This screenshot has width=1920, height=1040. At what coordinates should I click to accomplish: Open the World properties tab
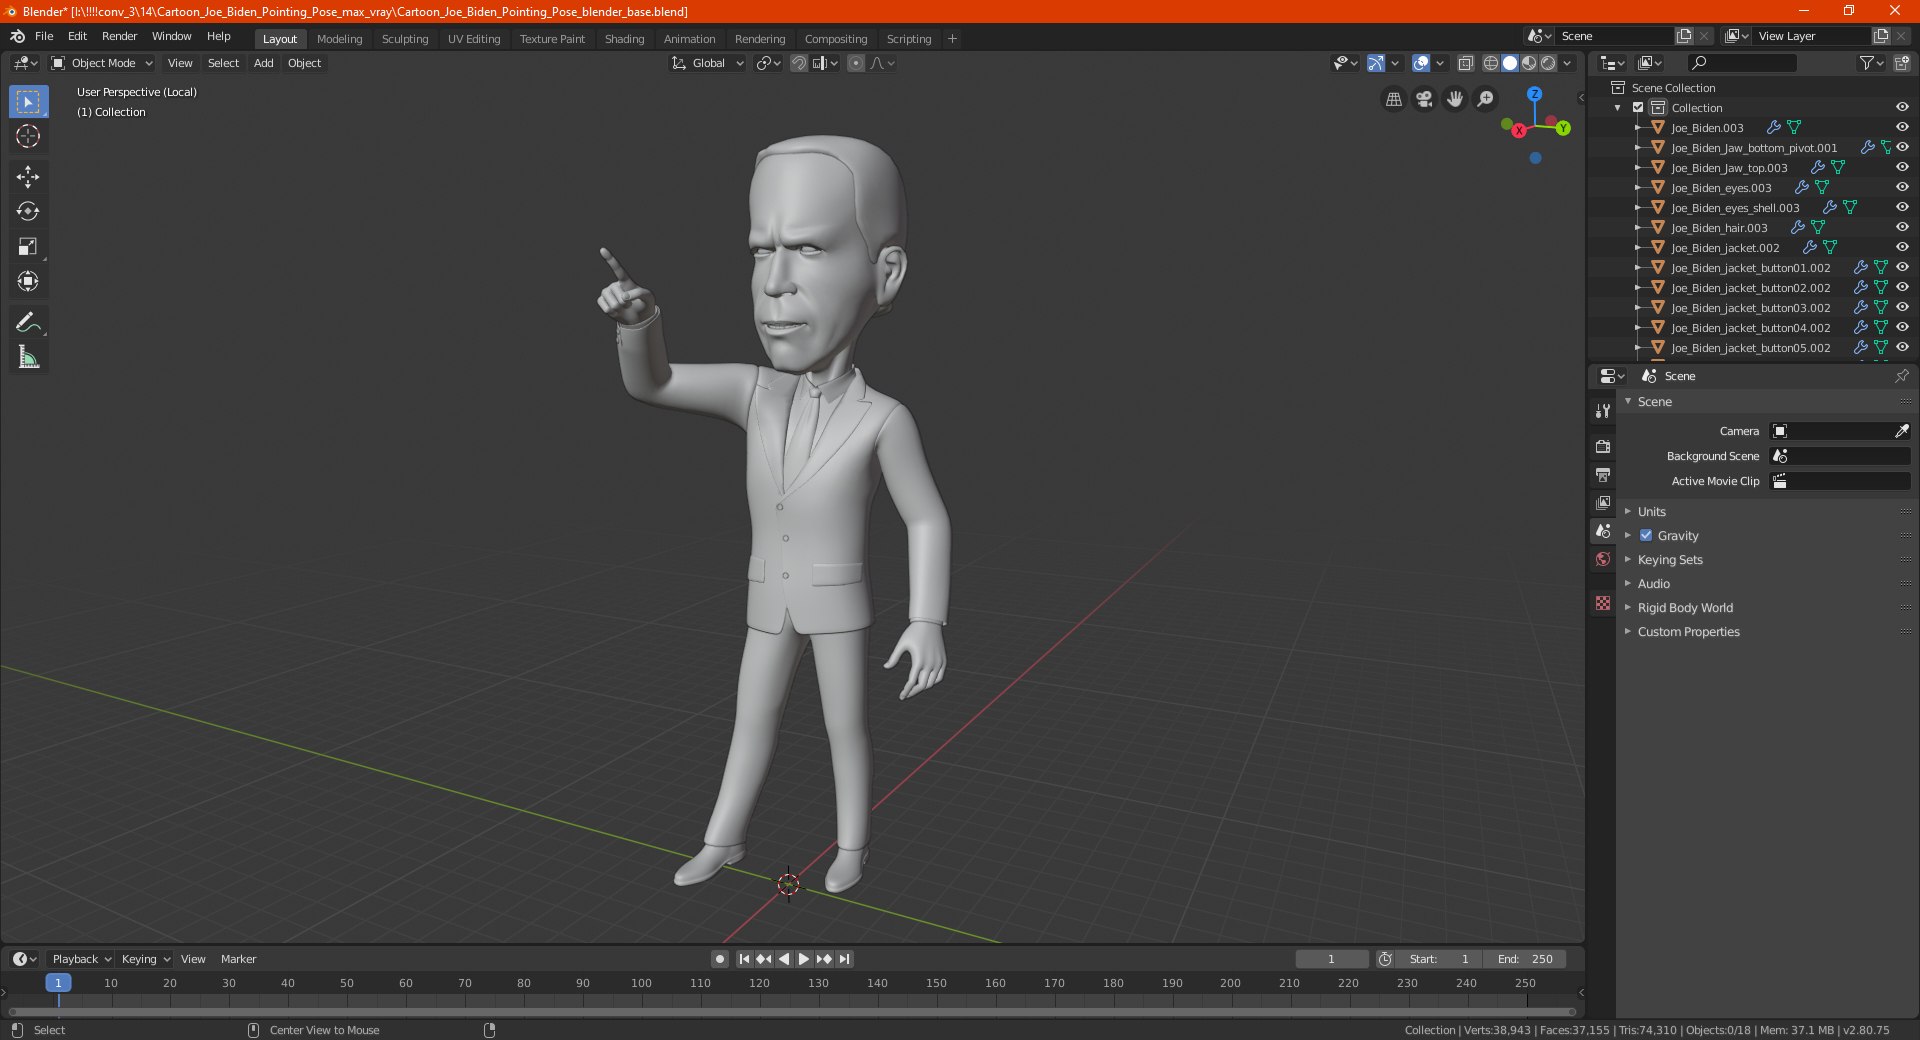[x=1603, y=559]
